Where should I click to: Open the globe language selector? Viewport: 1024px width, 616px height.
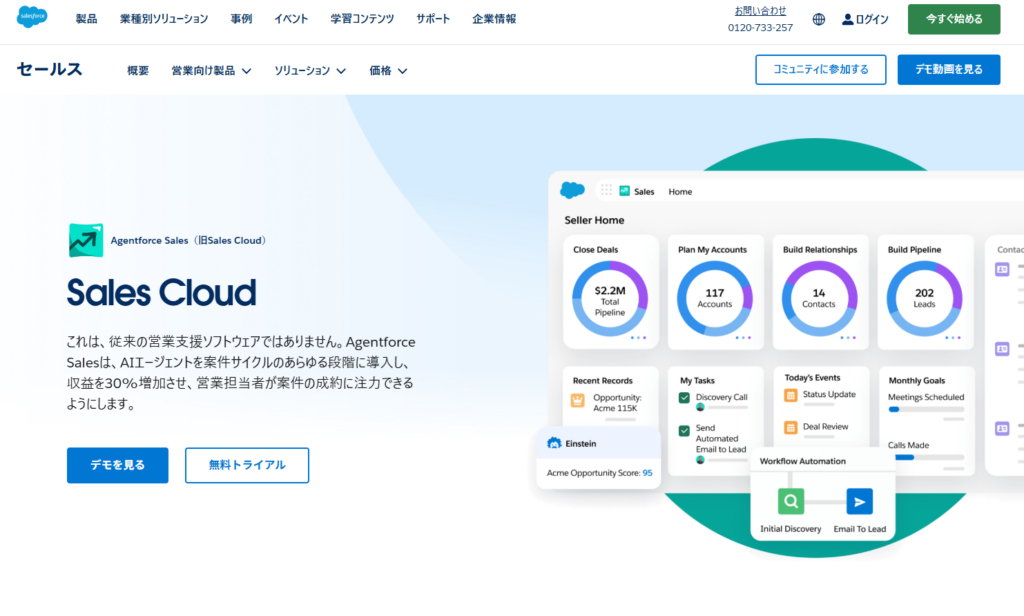(x=818, y=20)
